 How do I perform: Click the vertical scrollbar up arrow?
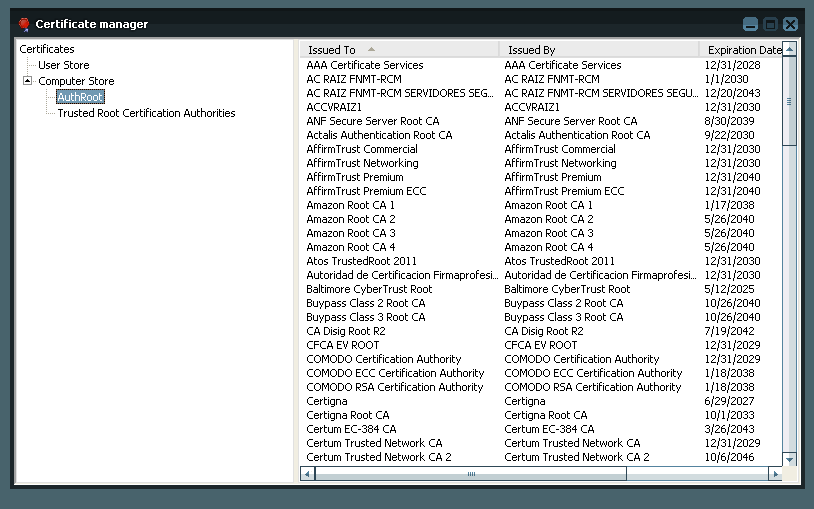pyautogui.click(x=789, y=49)
